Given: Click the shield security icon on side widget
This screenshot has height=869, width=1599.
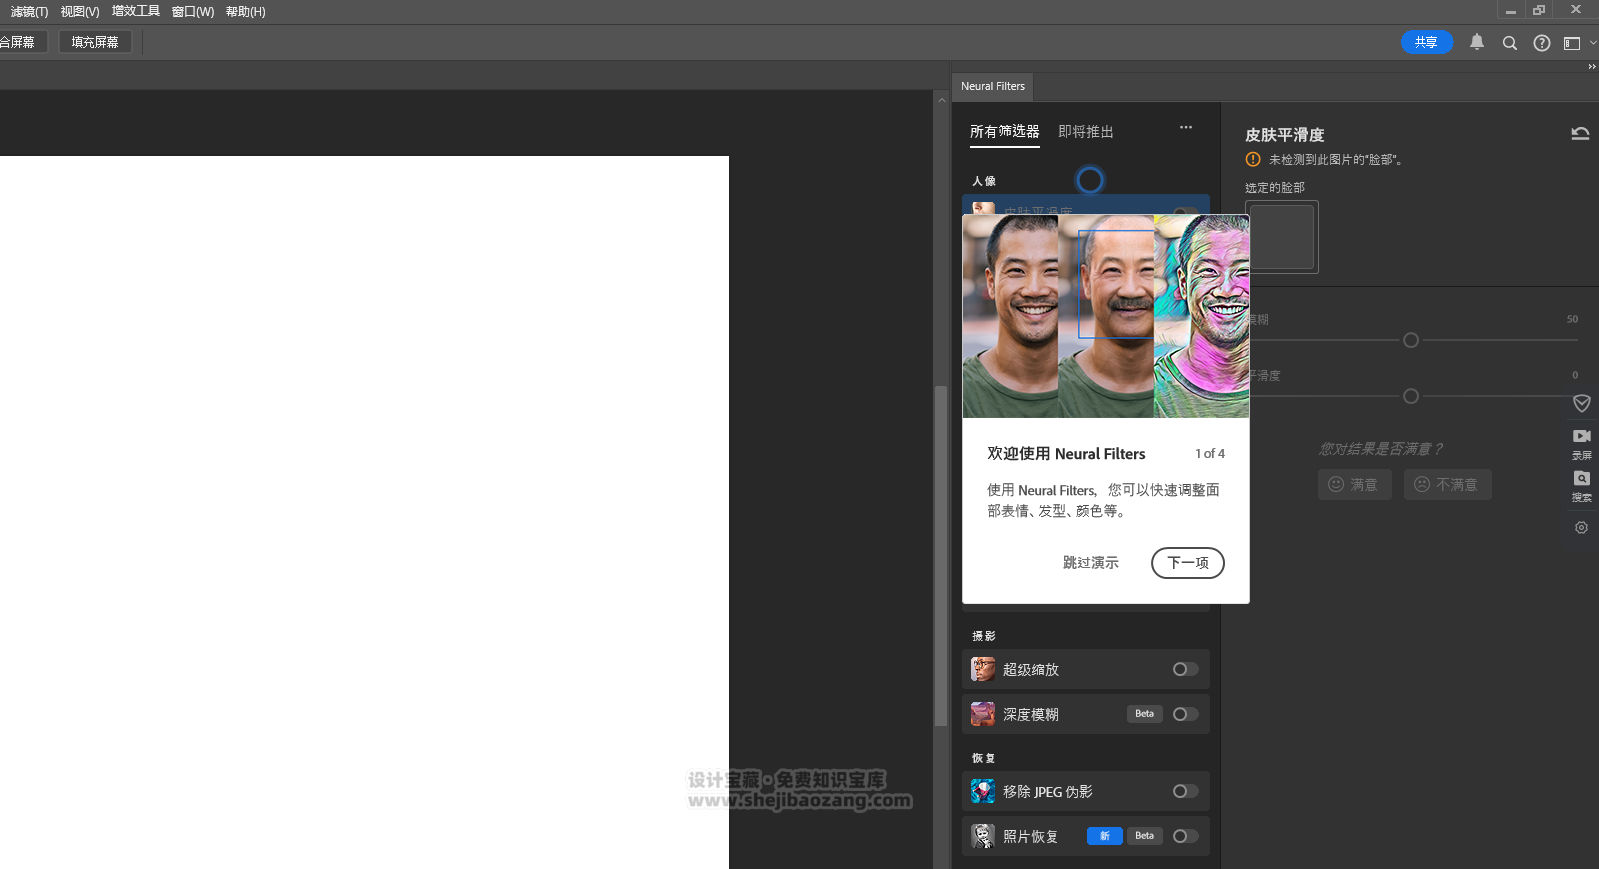Looking at the screenshot, I should pos(1582,403).
